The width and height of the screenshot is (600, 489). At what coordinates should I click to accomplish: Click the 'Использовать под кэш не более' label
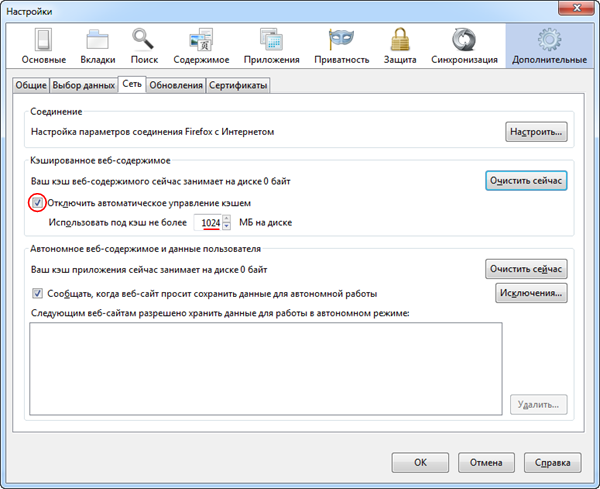(117, 223)
